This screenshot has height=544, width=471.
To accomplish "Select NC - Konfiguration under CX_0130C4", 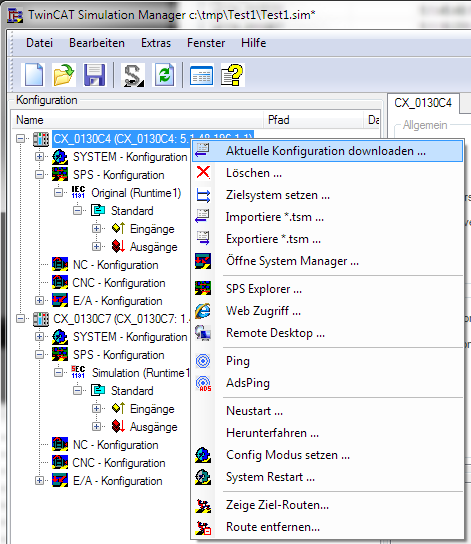I will coord(115,265).
